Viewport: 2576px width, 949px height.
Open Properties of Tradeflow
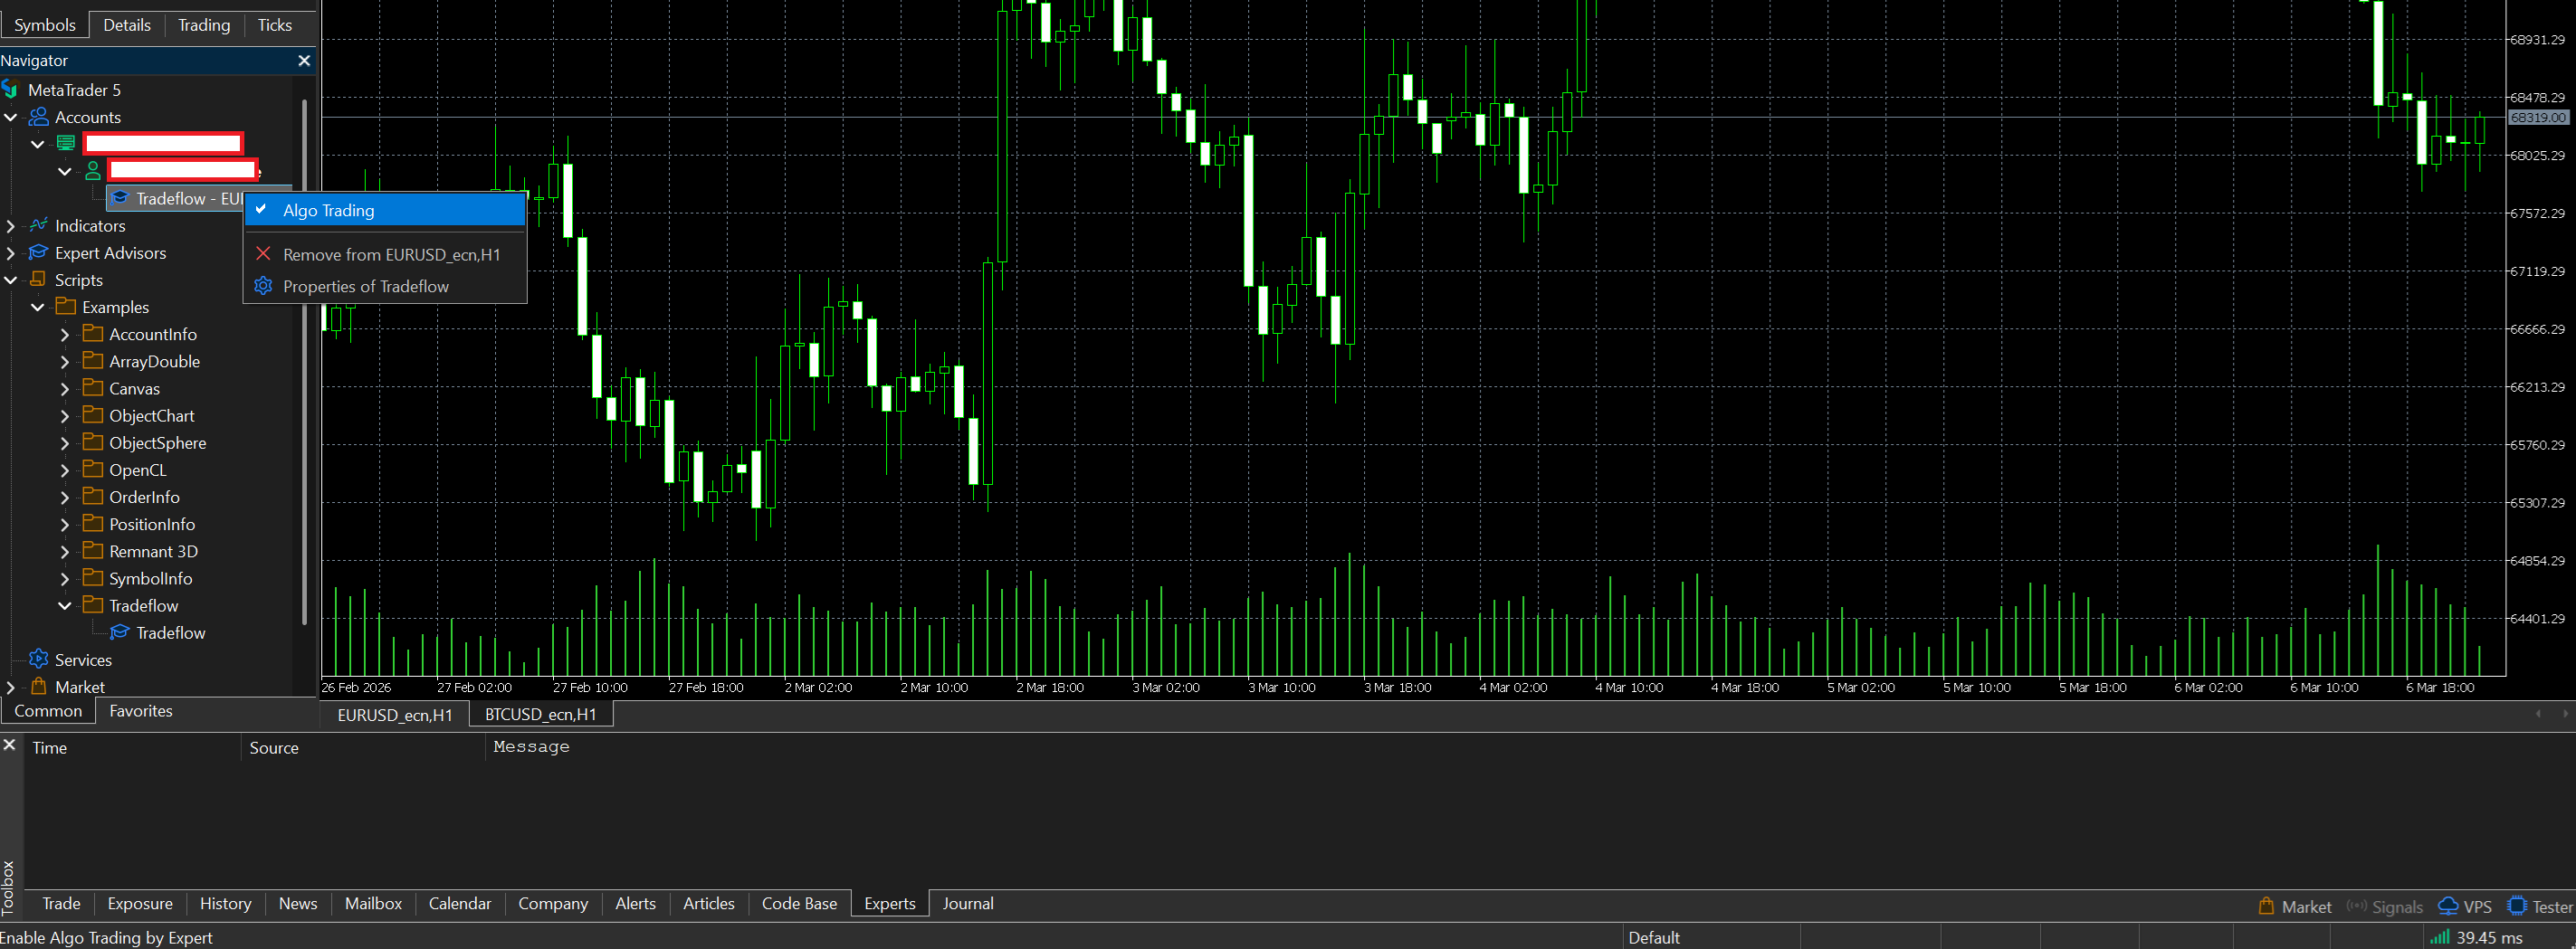point(385,286)
